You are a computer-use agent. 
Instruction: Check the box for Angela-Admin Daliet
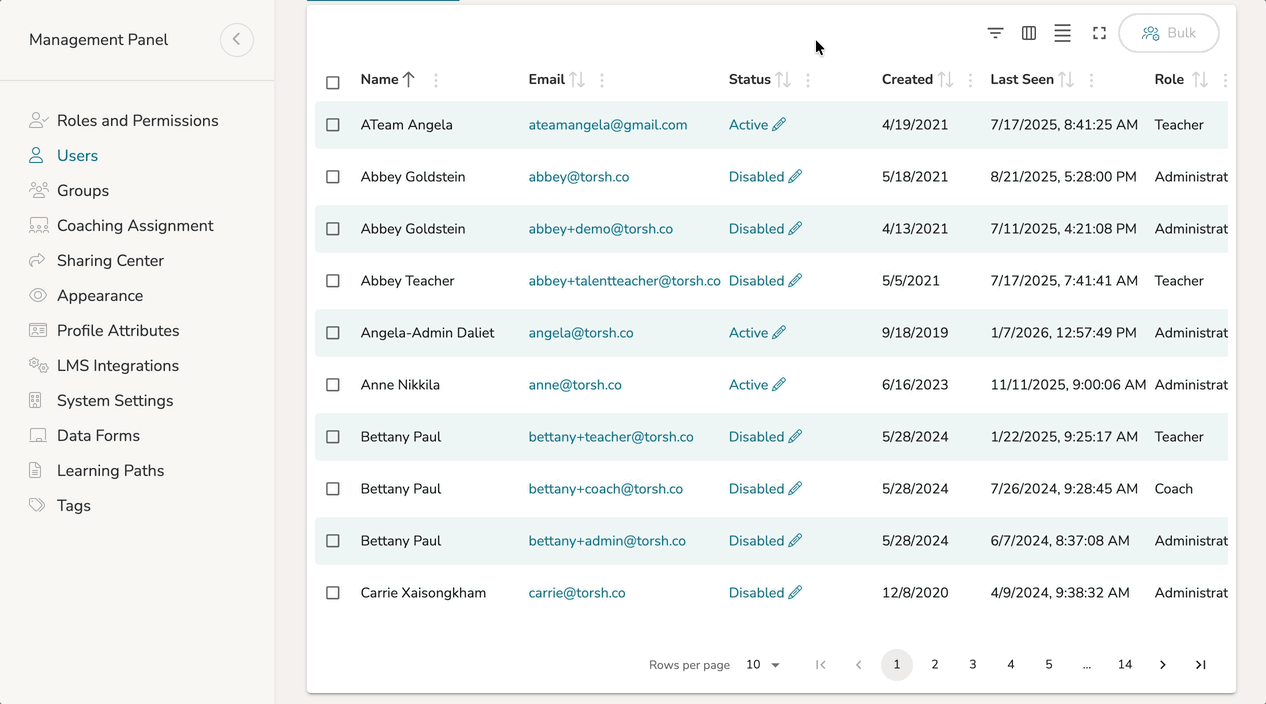(333, 333)
